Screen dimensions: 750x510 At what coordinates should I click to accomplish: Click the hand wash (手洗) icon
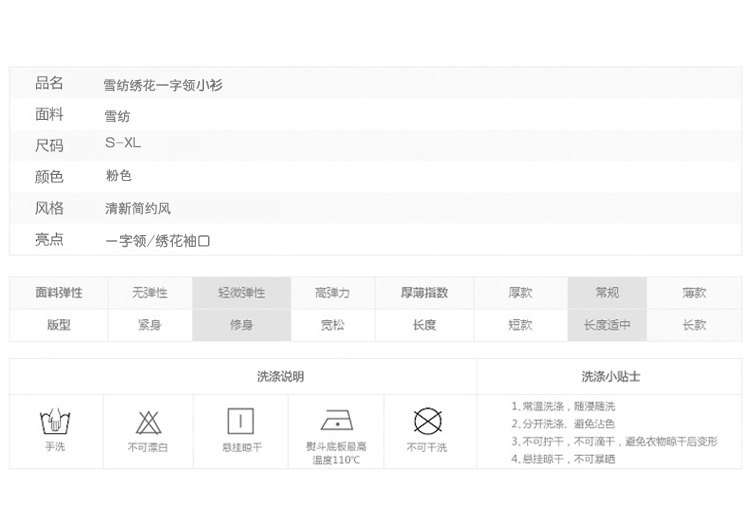click(x=54, y=421)
